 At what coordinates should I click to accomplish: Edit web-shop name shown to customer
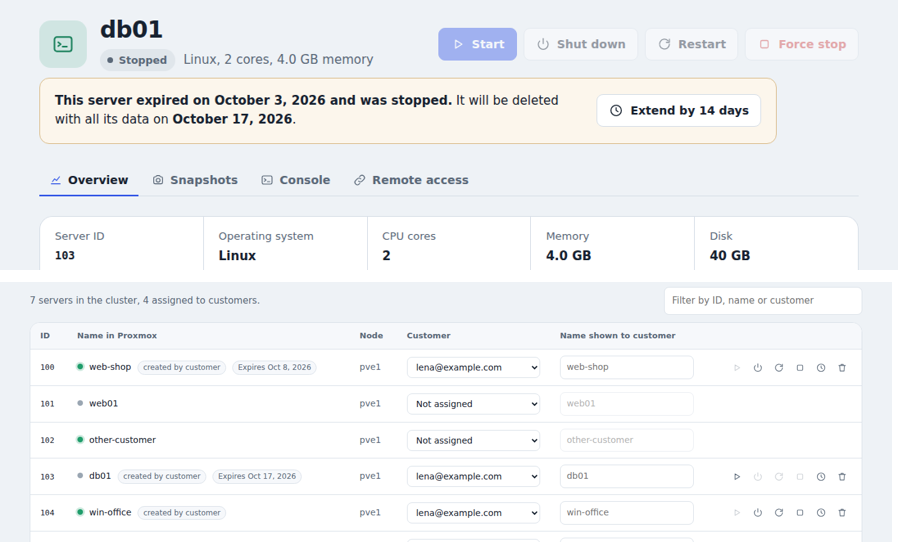[627, 367]
